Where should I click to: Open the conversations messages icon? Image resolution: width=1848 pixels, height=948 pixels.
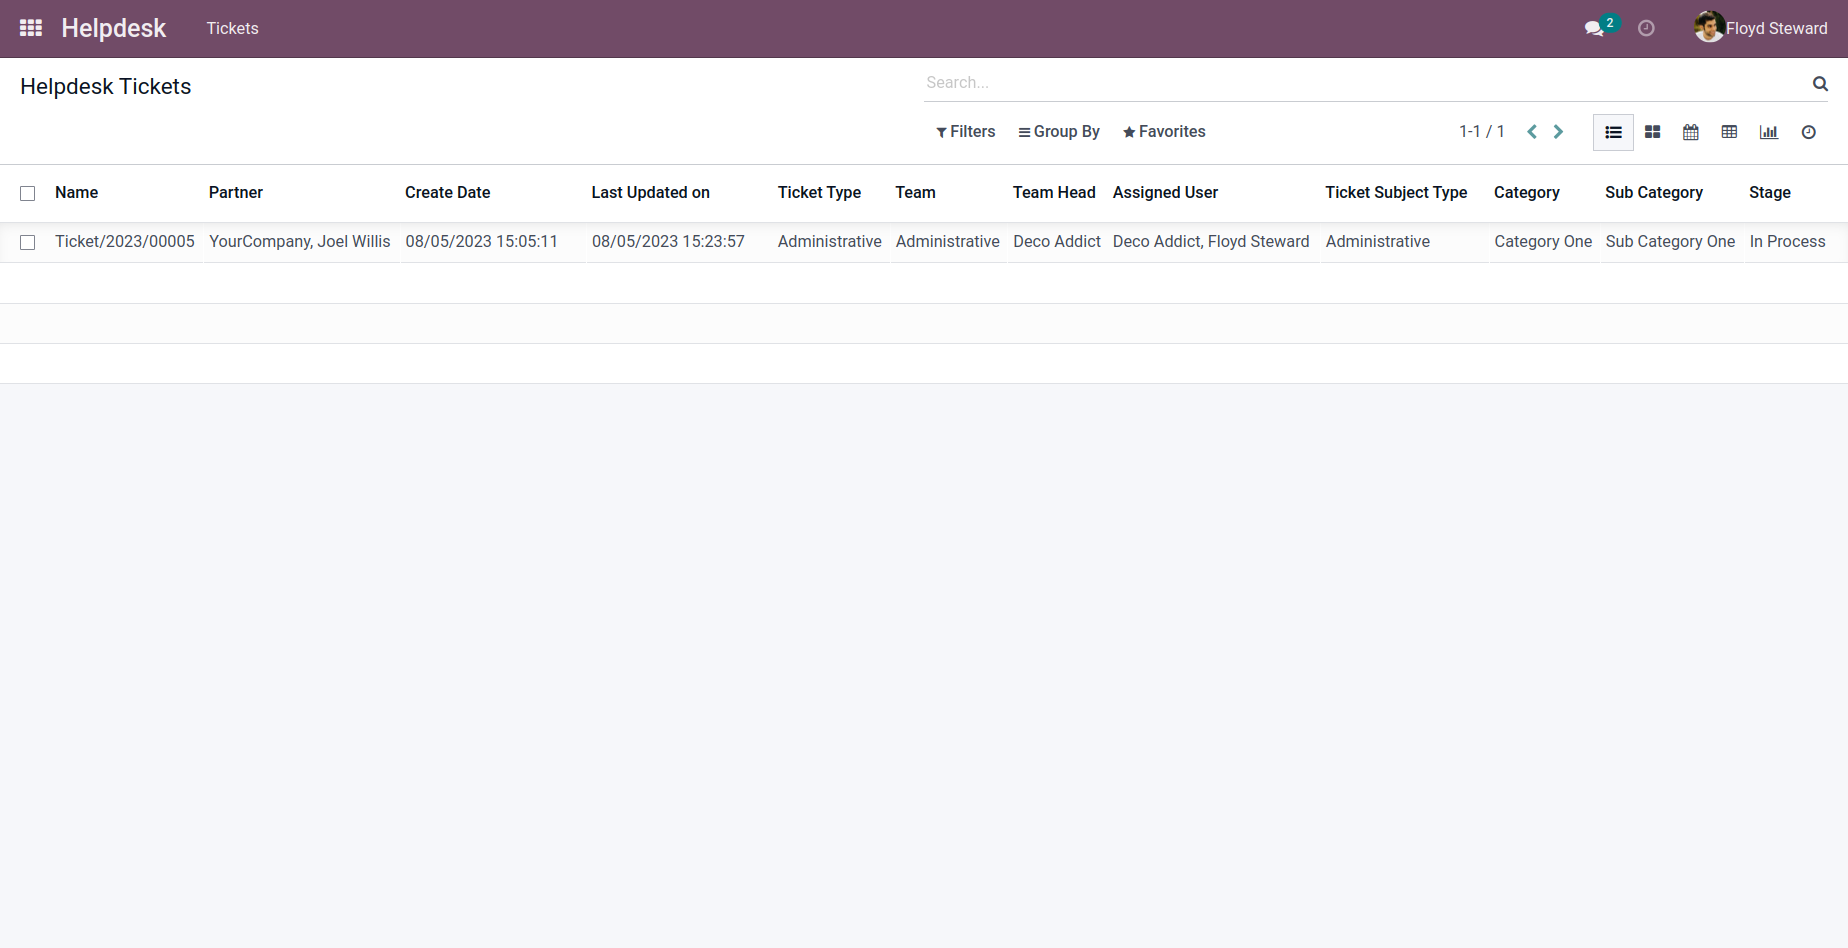tap(1594, 29)
